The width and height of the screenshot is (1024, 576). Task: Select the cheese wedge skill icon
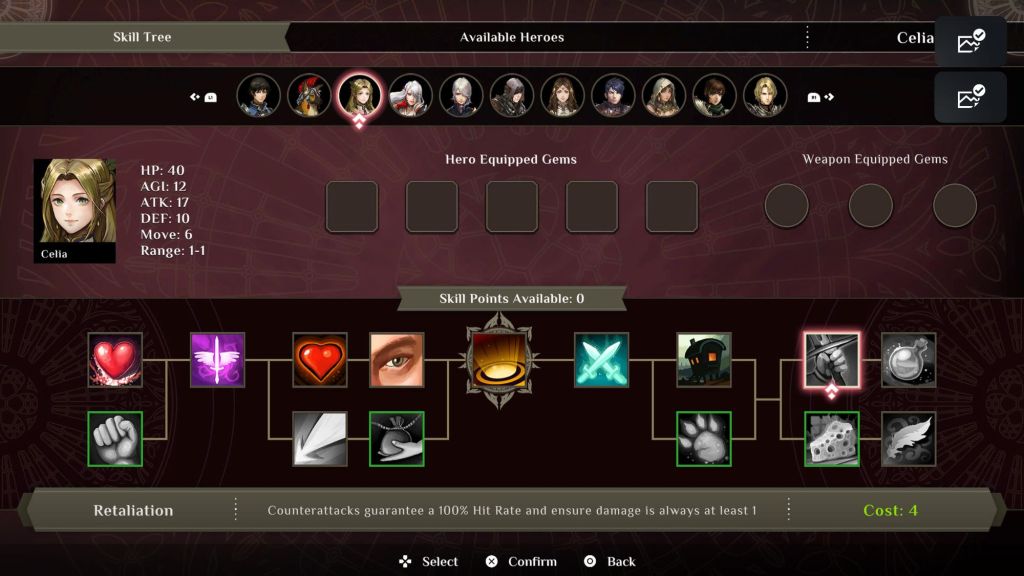pyautogui.click(x=831, y=439)
